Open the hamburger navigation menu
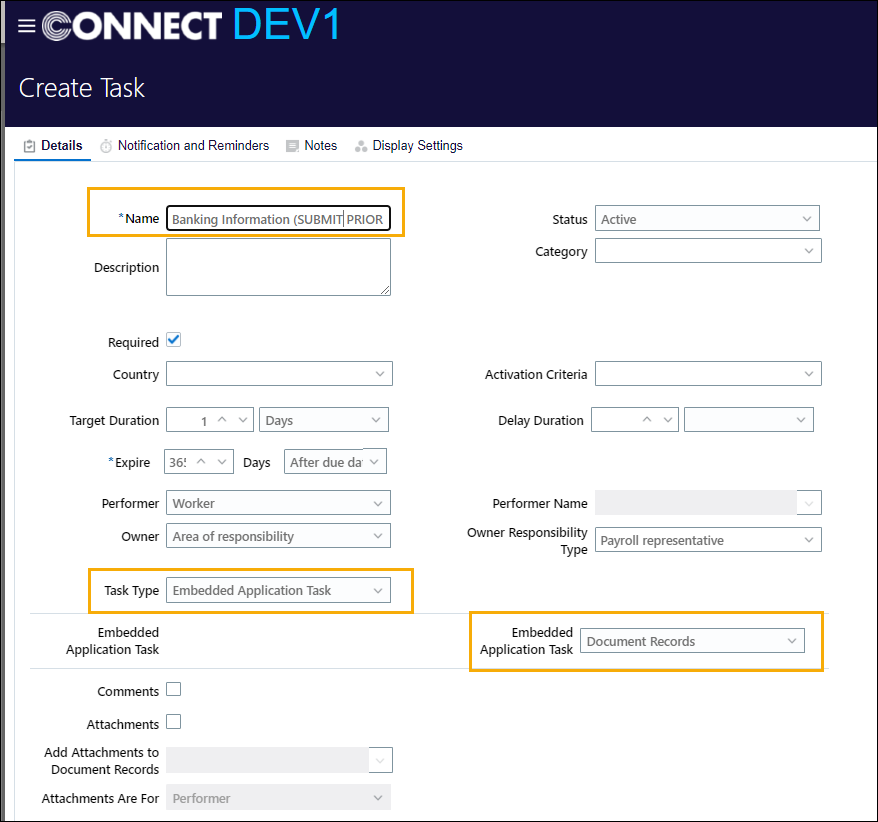The image size is (878, 822). tap(26, 26)
